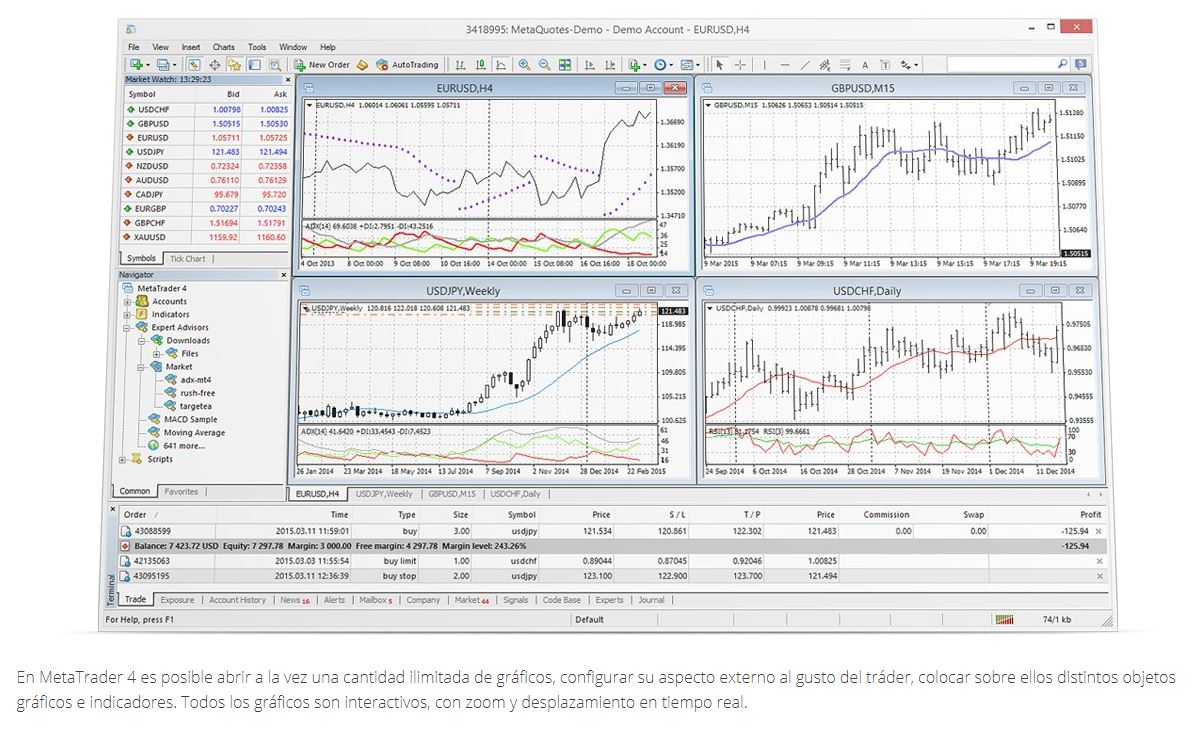Open the MetaEditor yellow book icon
Image resolution: width=1194 pixels, height=736 pixels.
tap(362, 65)
